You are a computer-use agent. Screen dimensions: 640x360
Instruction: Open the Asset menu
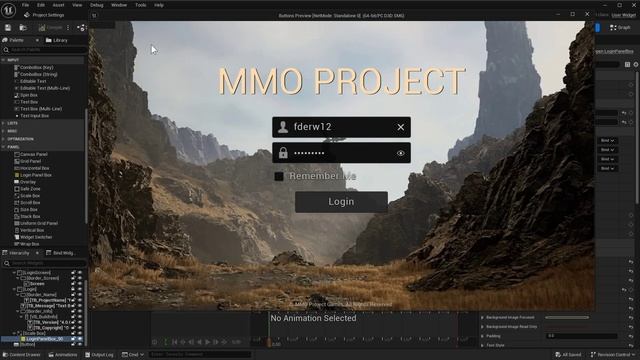tap(58, 5)
